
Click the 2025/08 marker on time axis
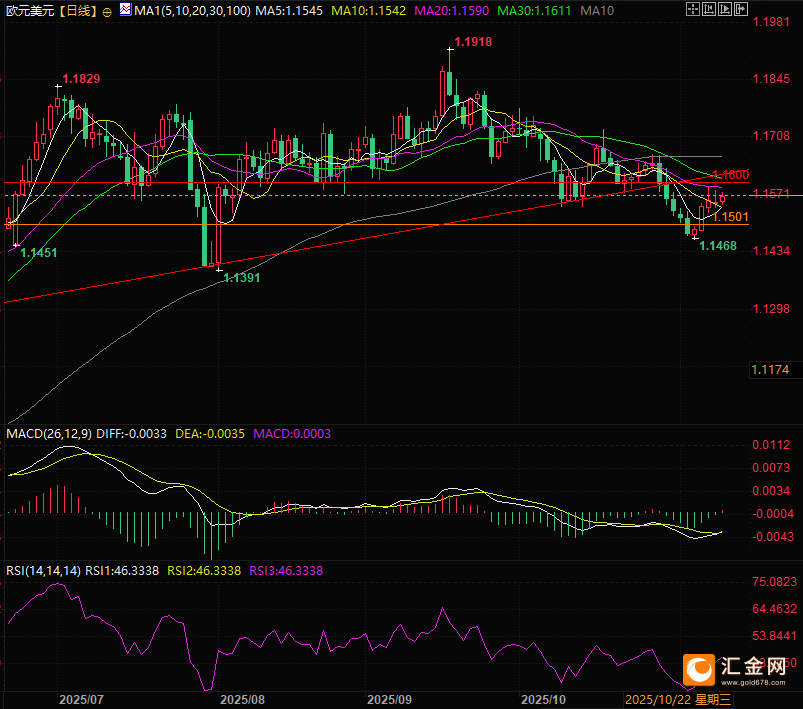241,699
